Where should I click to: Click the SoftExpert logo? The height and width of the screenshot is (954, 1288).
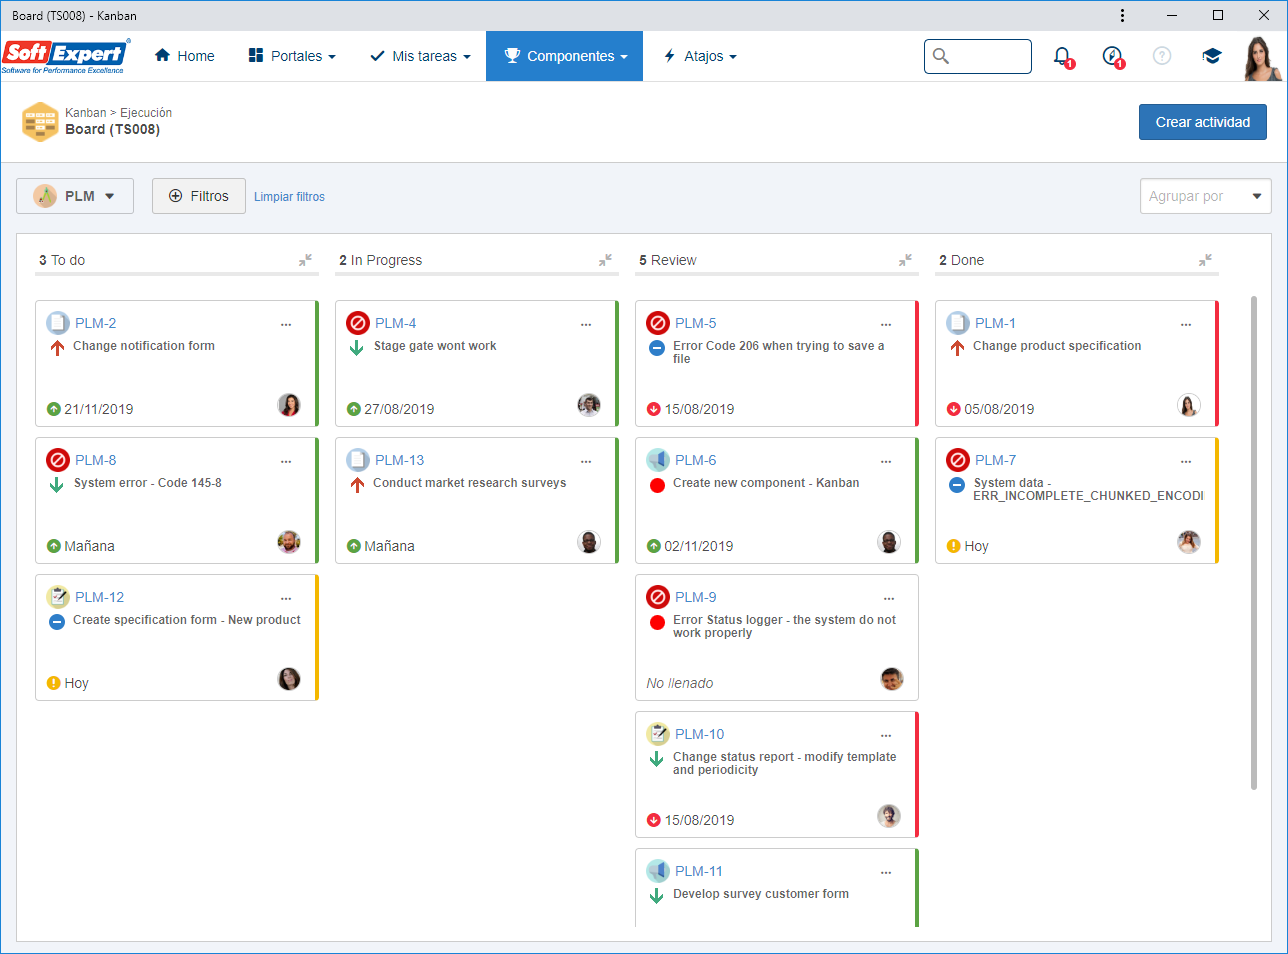pyautogui.click(x=65, y=56)
